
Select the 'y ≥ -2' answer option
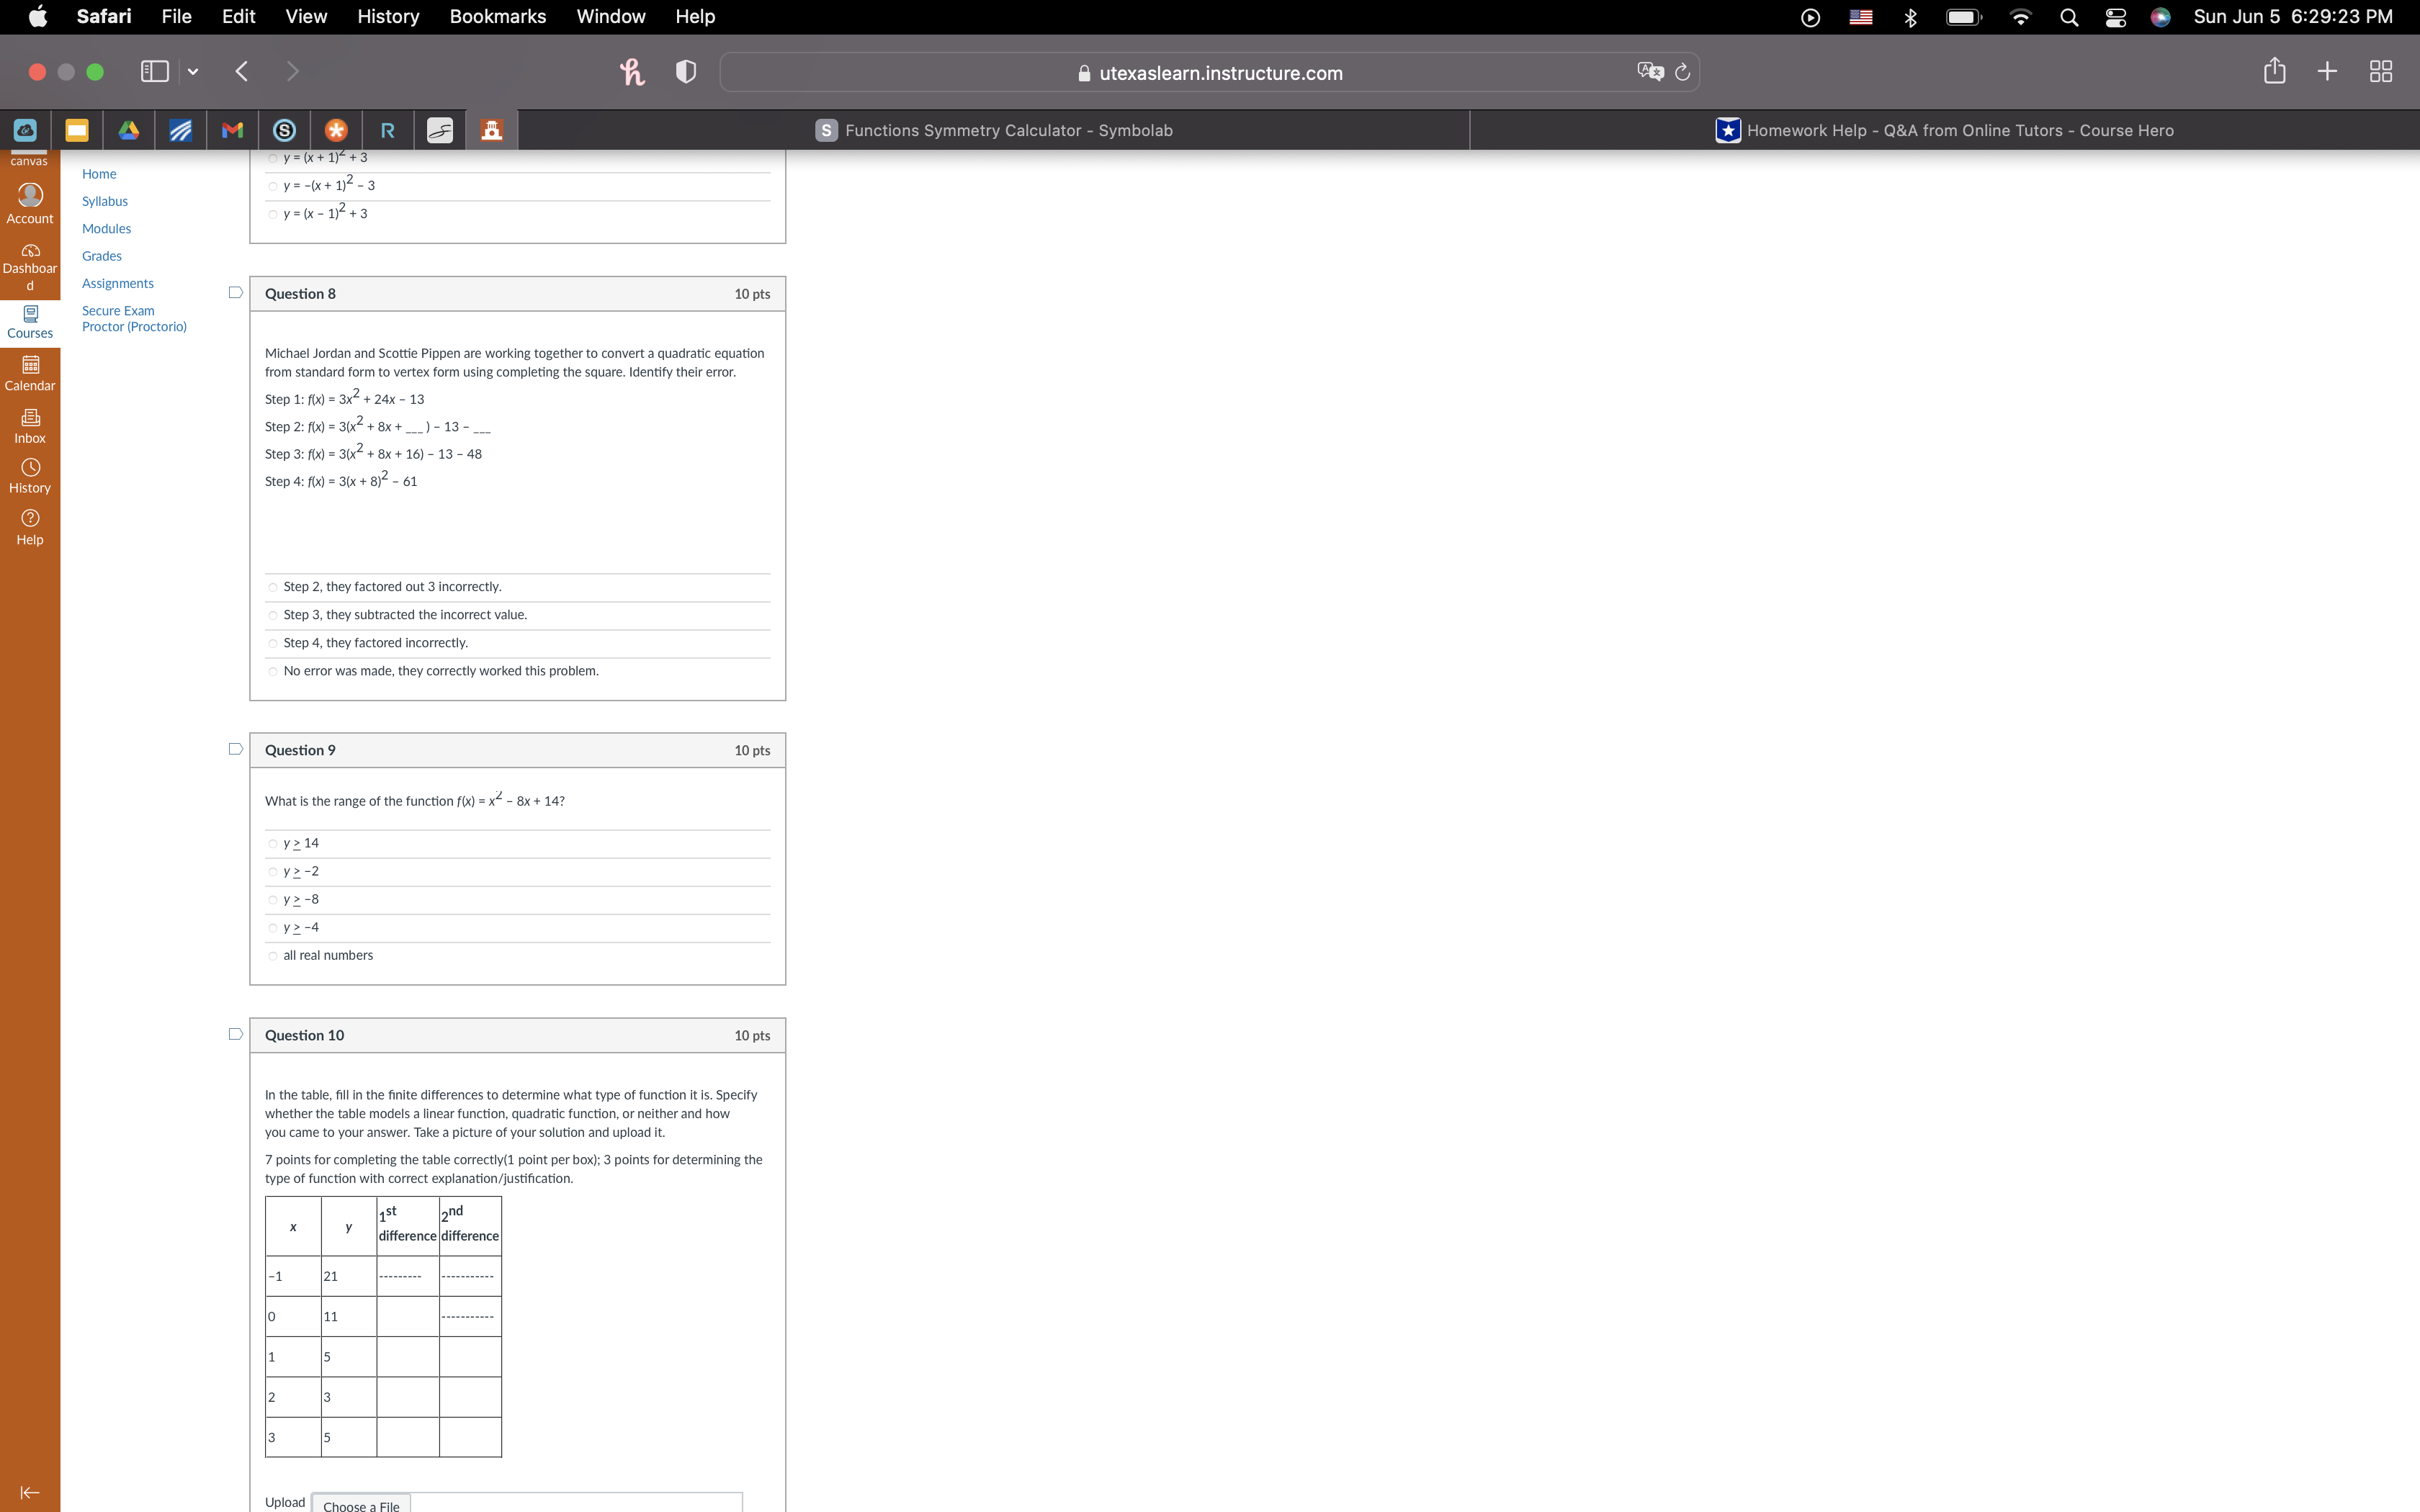point(273,871)
